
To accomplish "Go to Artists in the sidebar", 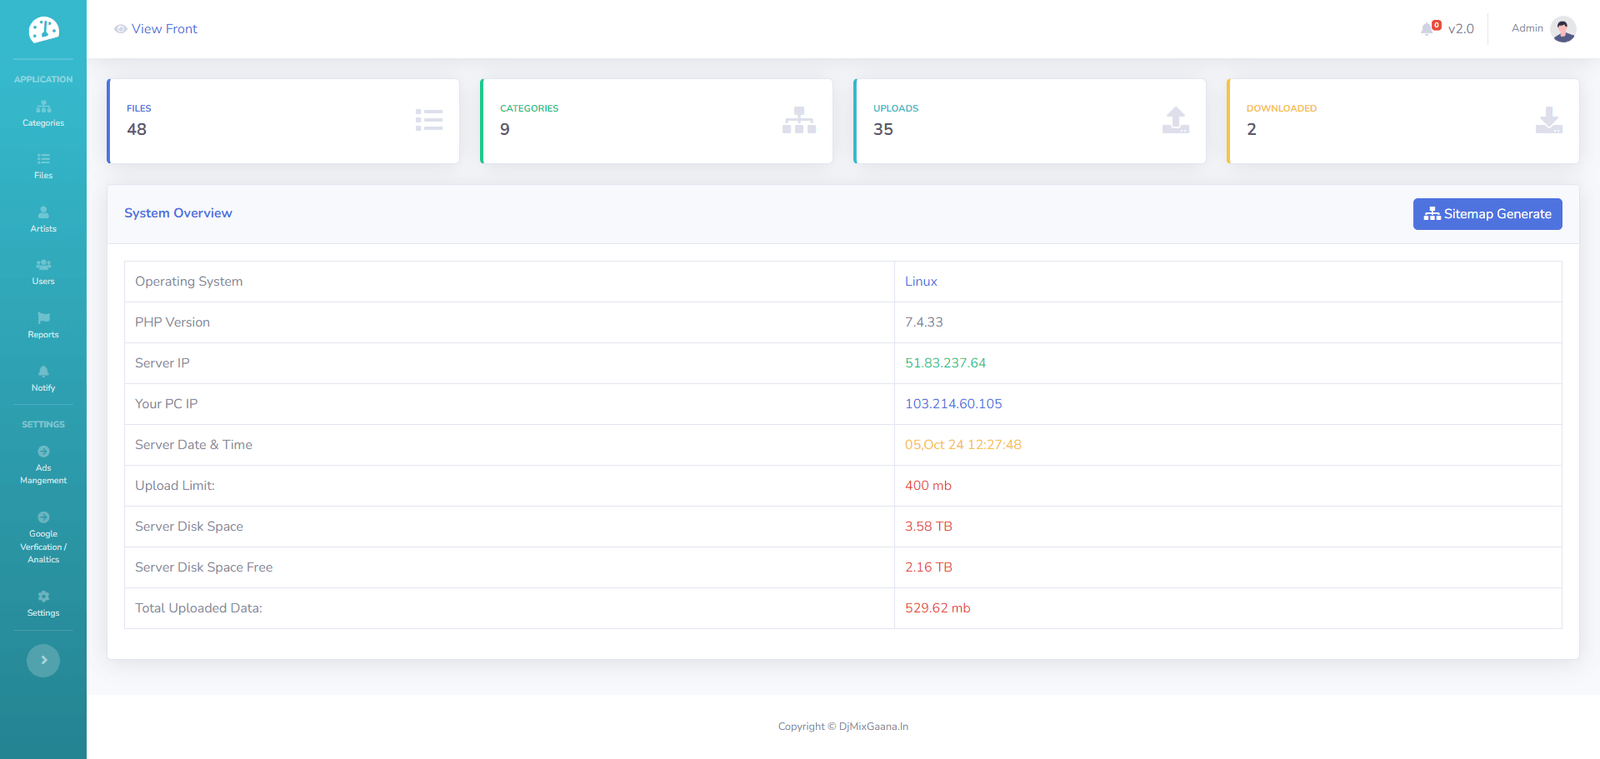I will [43, 219].
